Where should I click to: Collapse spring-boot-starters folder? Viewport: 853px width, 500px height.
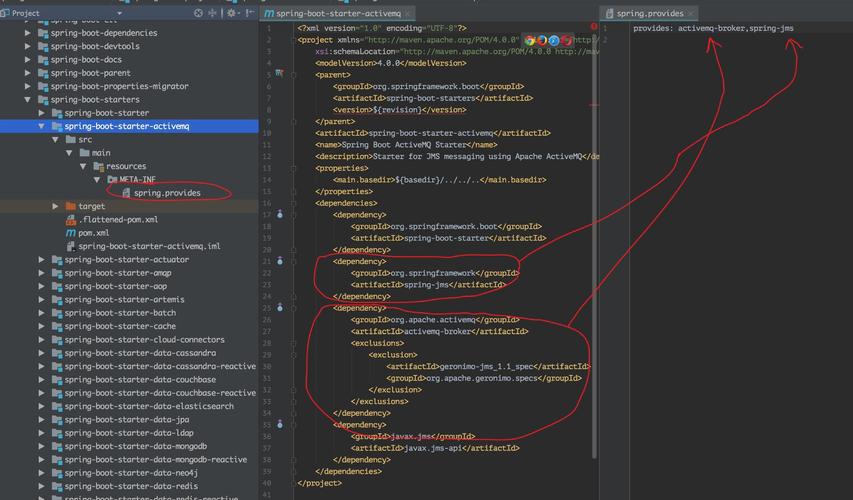pos(28,100)
